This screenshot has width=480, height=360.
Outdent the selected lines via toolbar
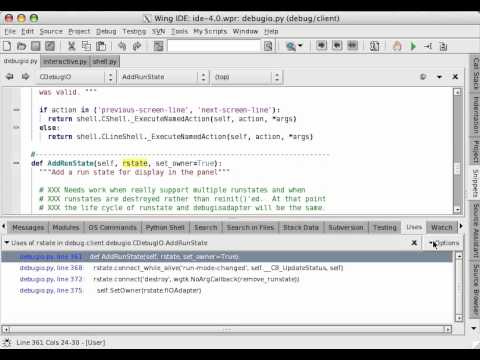(x=337, y=45)
